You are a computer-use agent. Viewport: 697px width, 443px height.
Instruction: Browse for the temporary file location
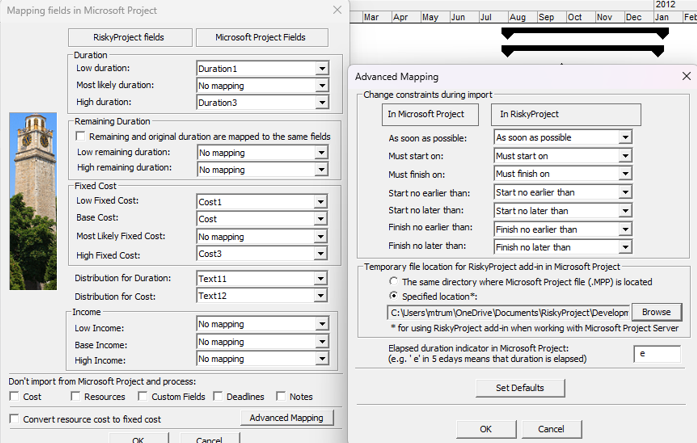[657, 312]
